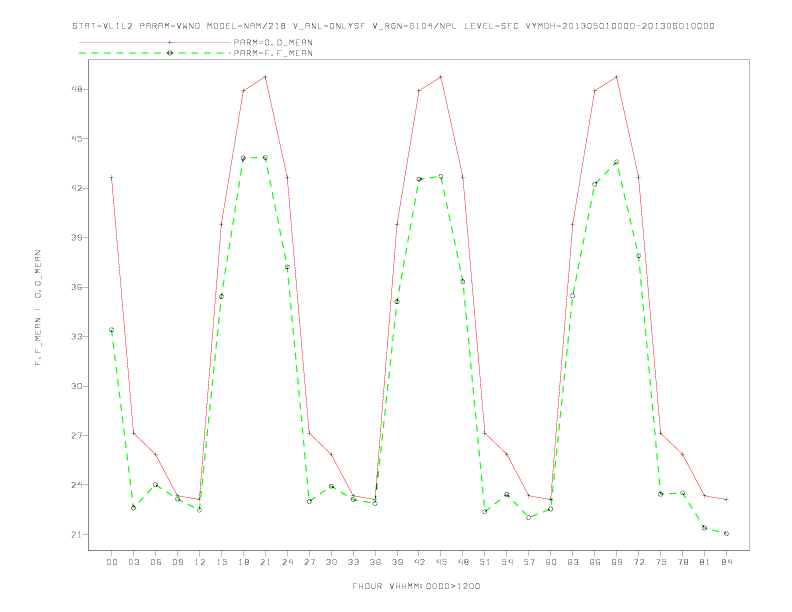Click the green circle data point at hour 84

(726, 534)
